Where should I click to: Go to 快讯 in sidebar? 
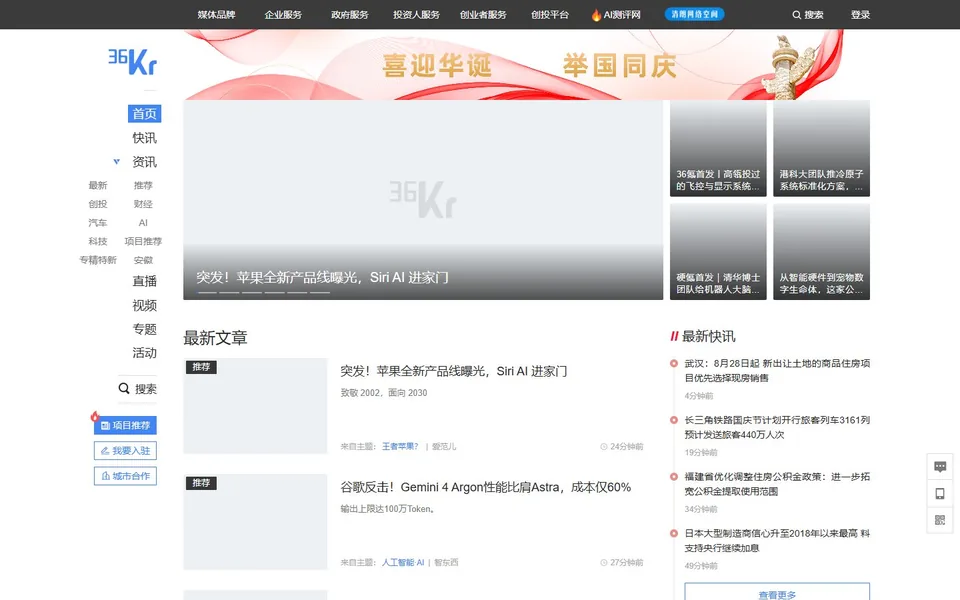[144, 138]
